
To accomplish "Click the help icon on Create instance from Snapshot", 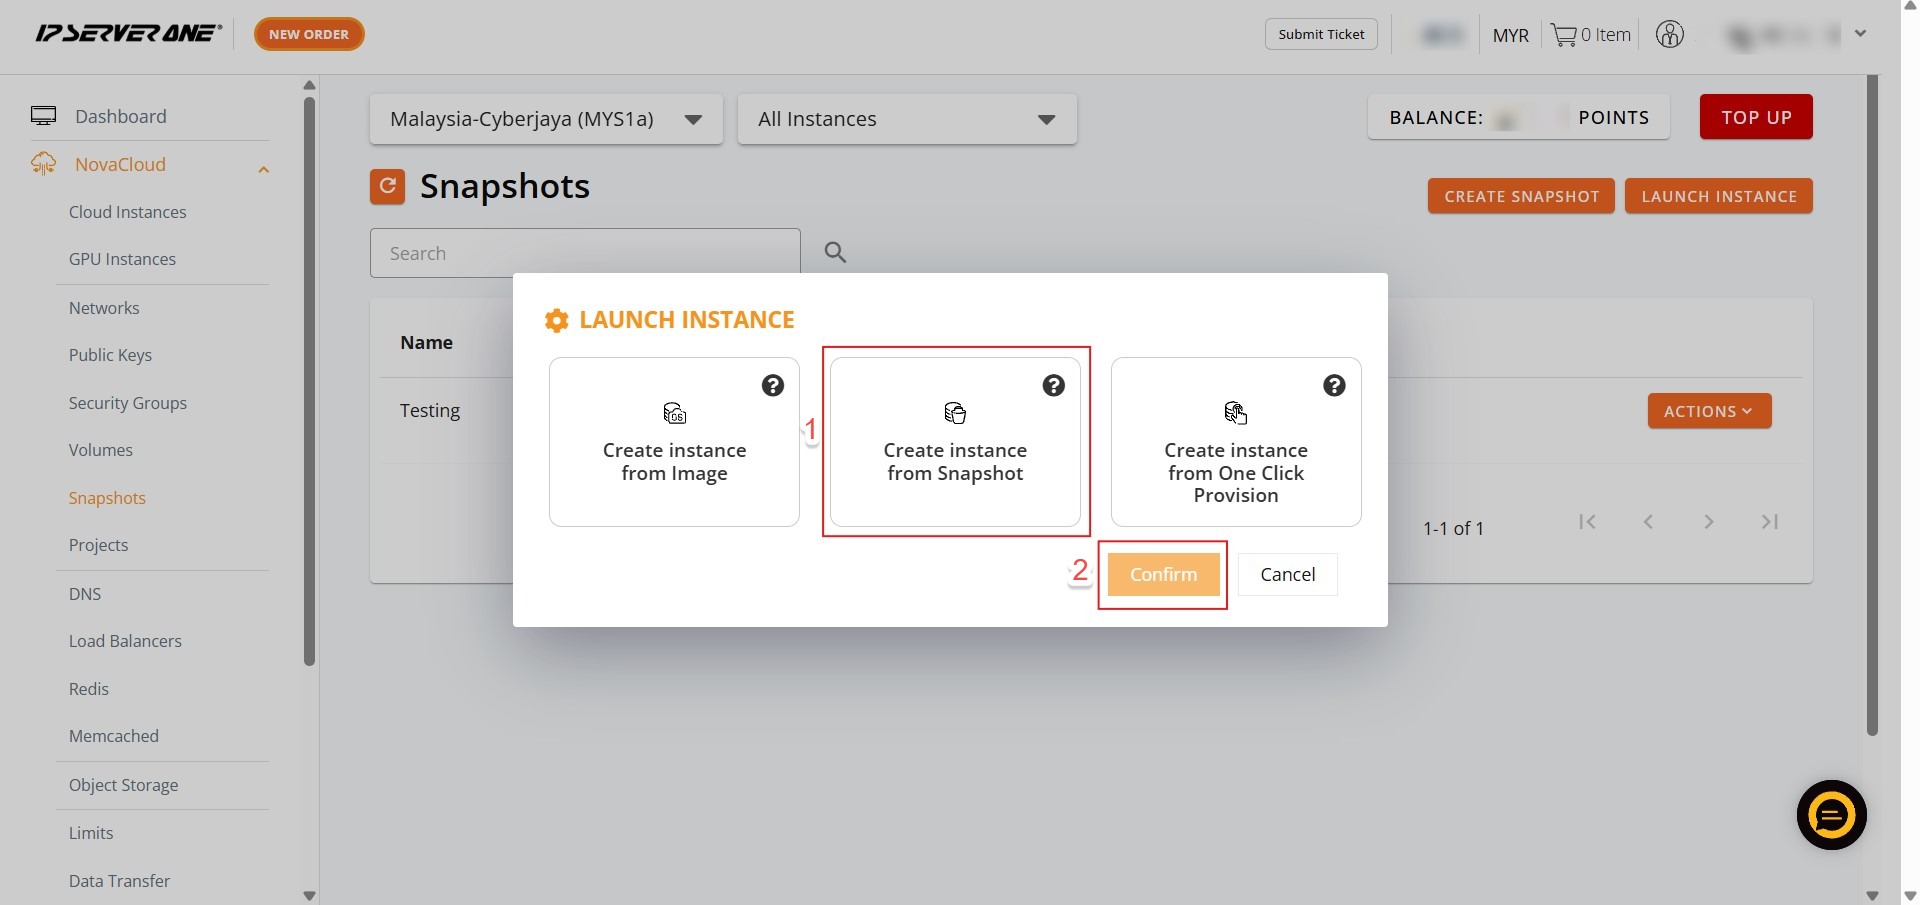I will pos(1053,386).
